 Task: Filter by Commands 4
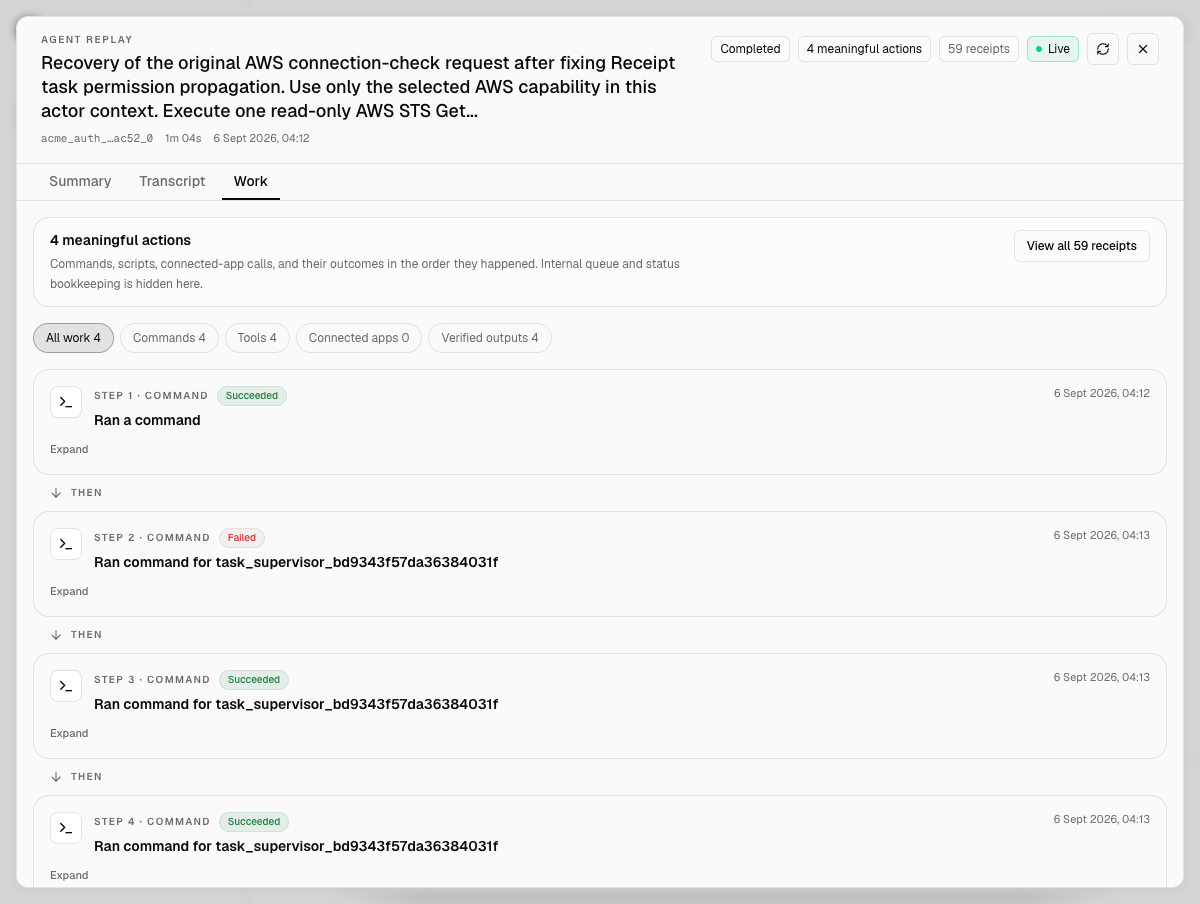[169, 338]
